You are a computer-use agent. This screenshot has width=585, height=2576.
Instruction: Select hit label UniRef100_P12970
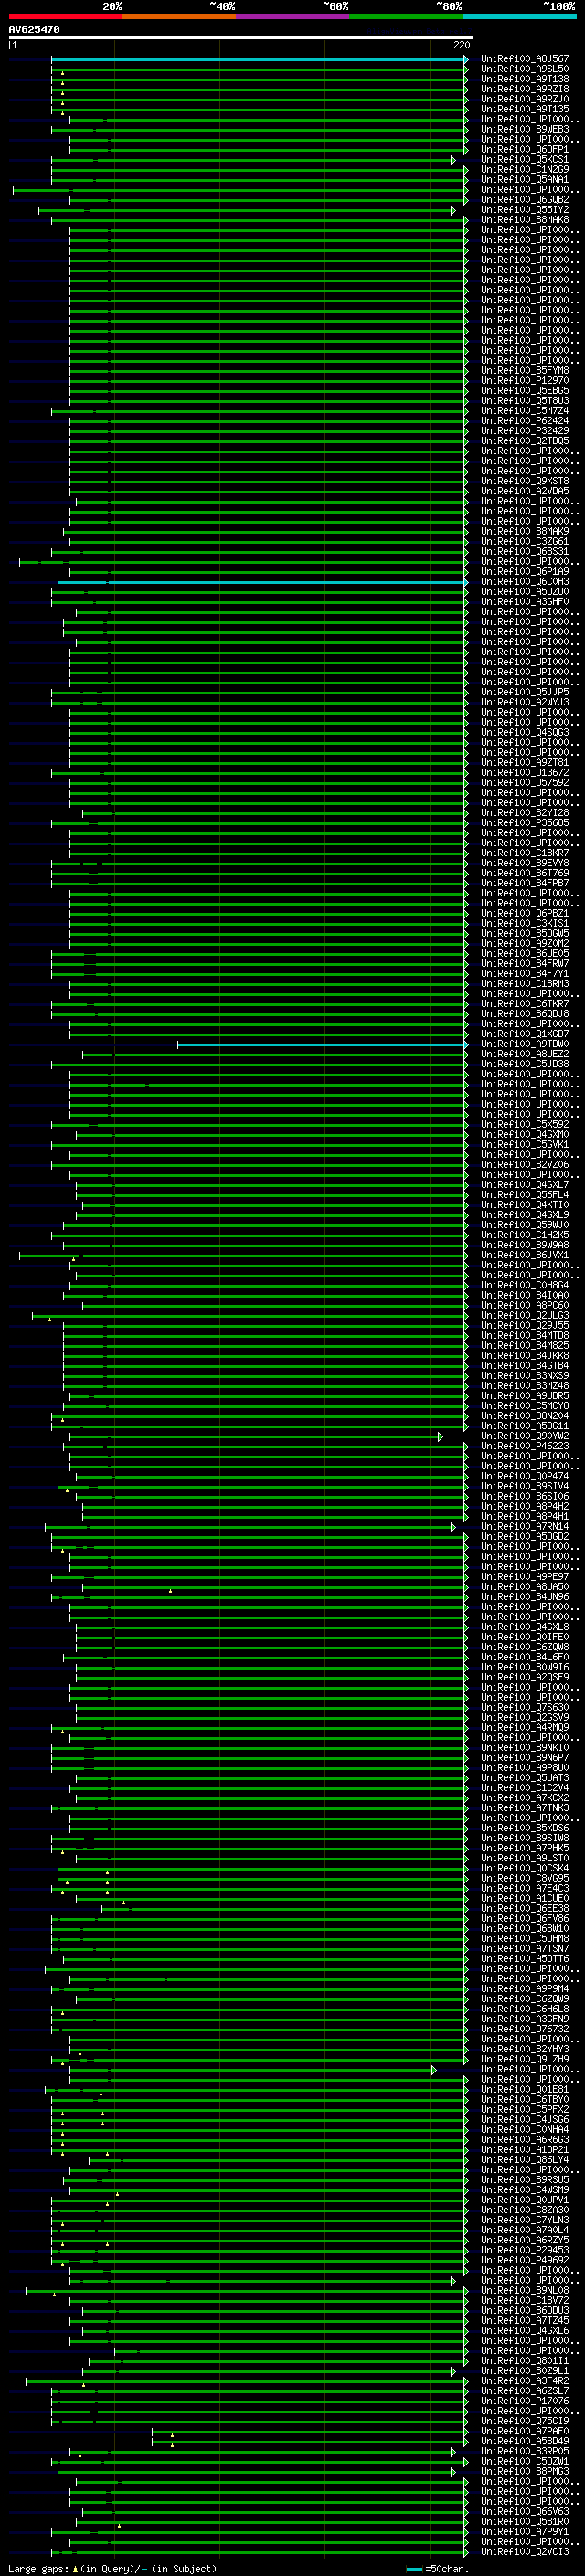coord(524,381)
